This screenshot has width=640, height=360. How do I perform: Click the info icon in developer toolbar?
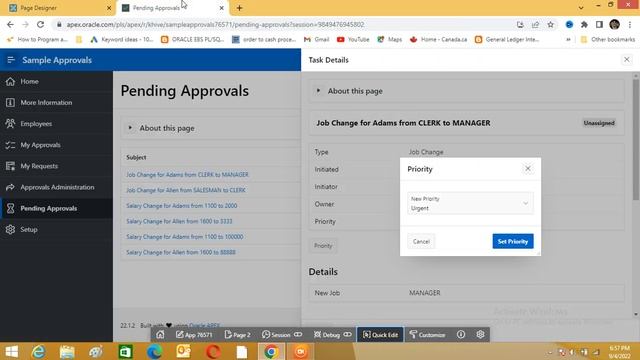(x=461, y=335)
